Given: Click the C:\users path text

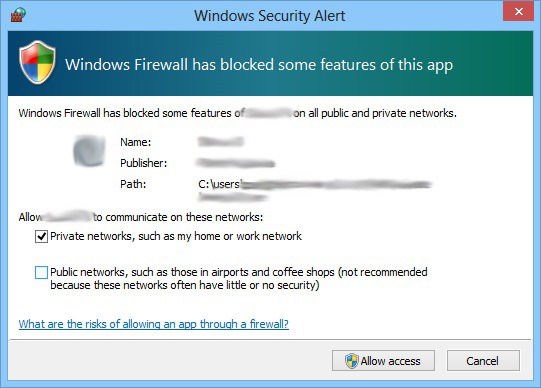Looking at the screenshot, I should pos(219,184).
